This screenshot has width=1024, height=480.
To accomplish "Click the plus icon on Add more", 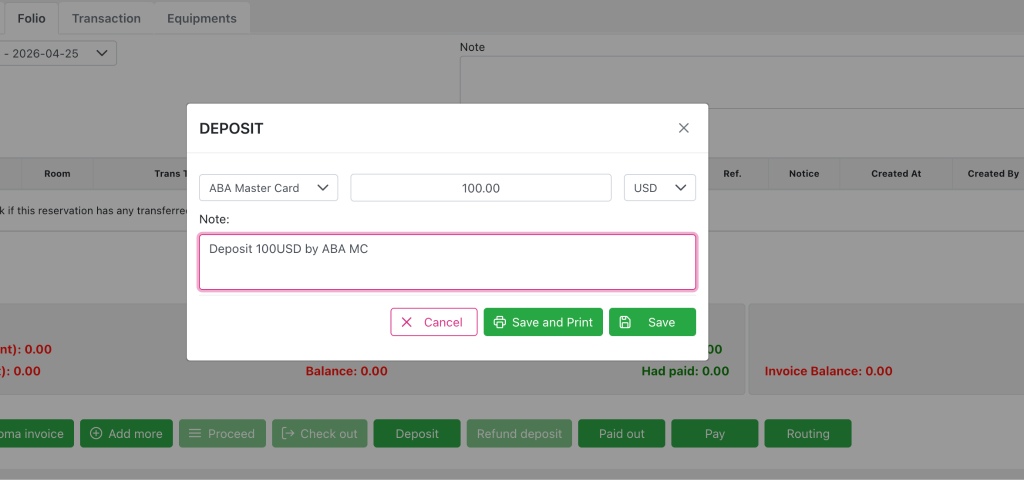I will point(96,433).
